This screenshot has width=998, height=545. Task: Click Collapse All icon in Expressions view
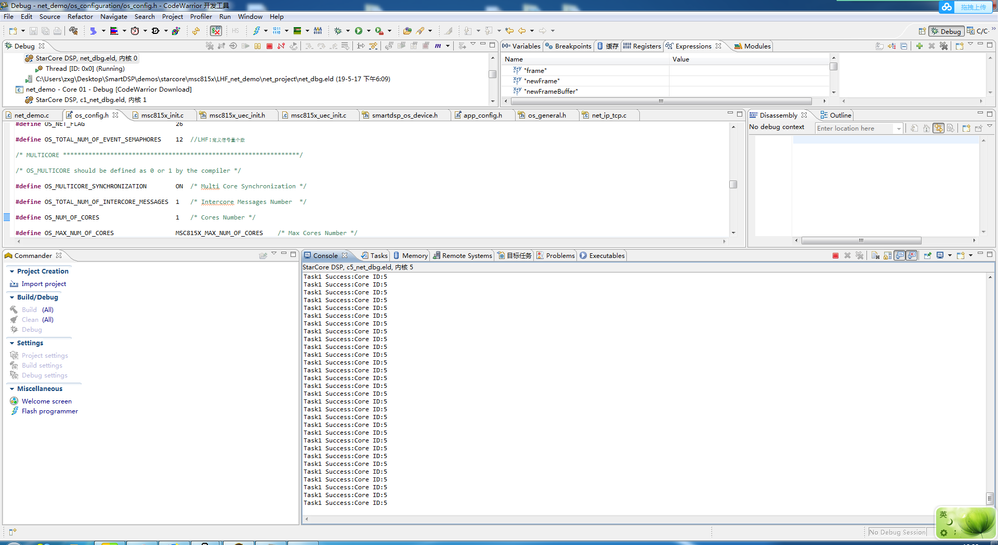point(904,46)
